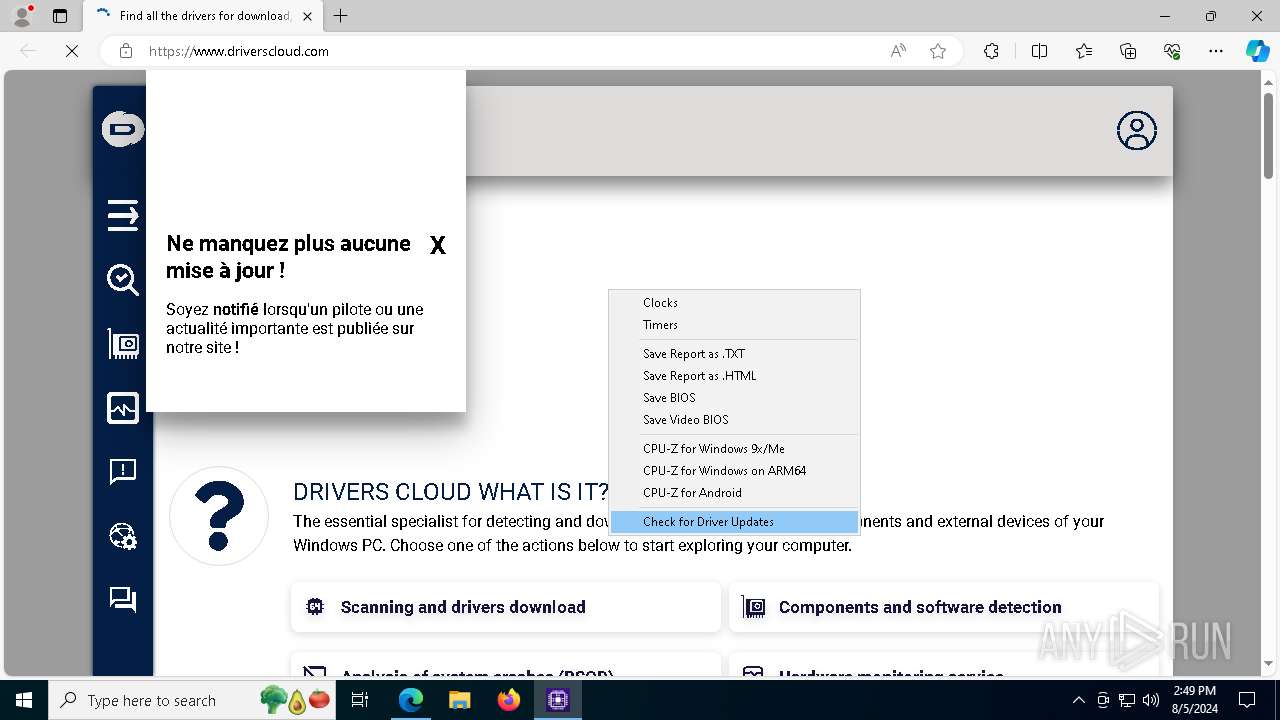The width and height of the screenshot is (1280, 720).
Task: Activate Read aloud icon in address bar
Action: pyautogui.click(x=898, y=51)
